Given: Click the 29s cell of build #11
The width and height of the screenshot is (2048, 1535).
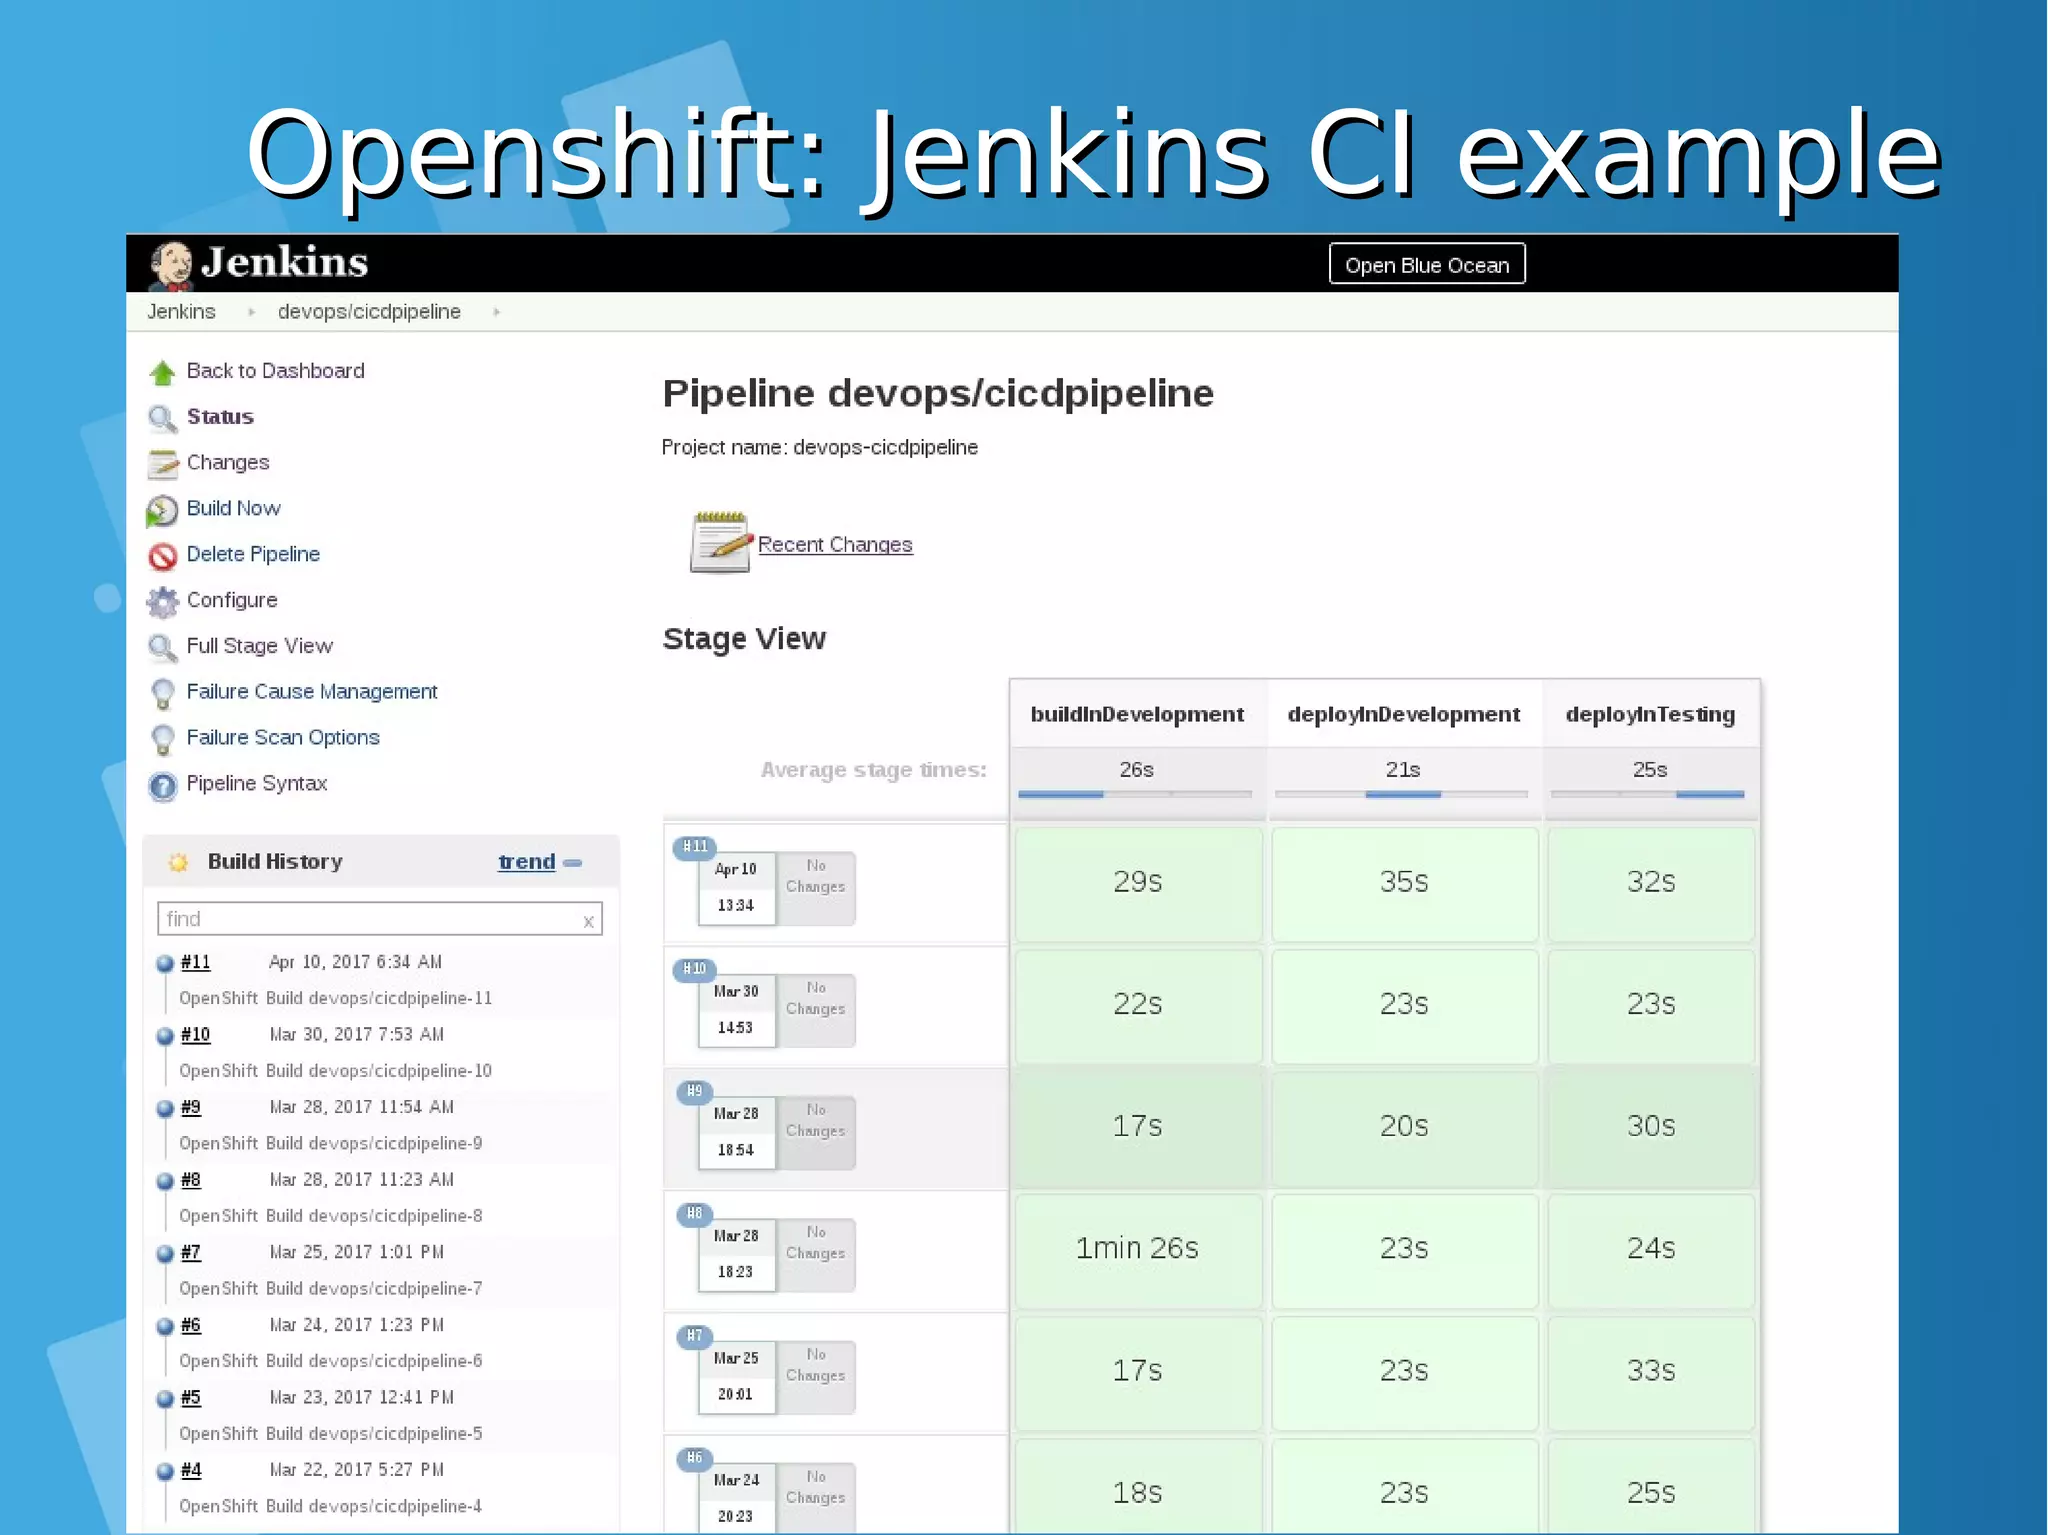Looking at the screenshot, I should click(1137, 883).
